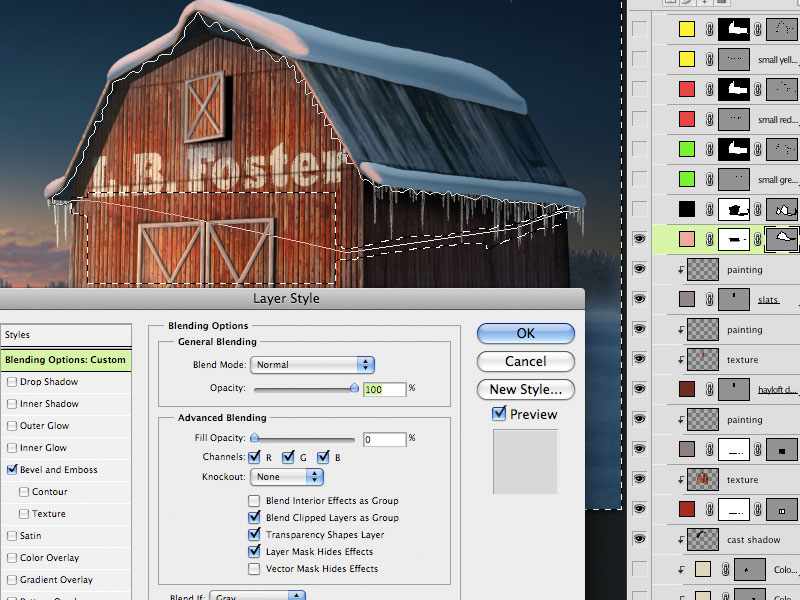The image size is (800, 600).
Task: Click the Fill Opacity value field
Action: click(x=385, y=439)
